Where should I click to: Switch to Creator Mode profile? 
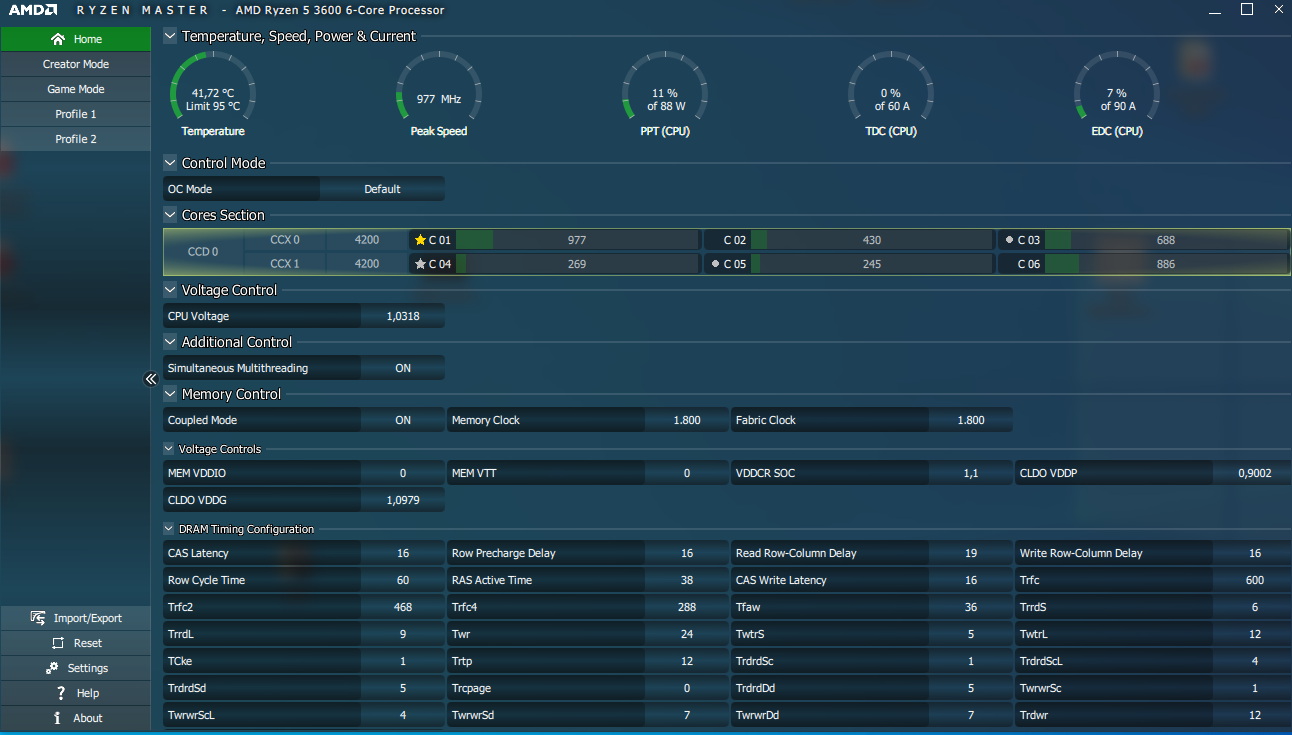(75, 64)
